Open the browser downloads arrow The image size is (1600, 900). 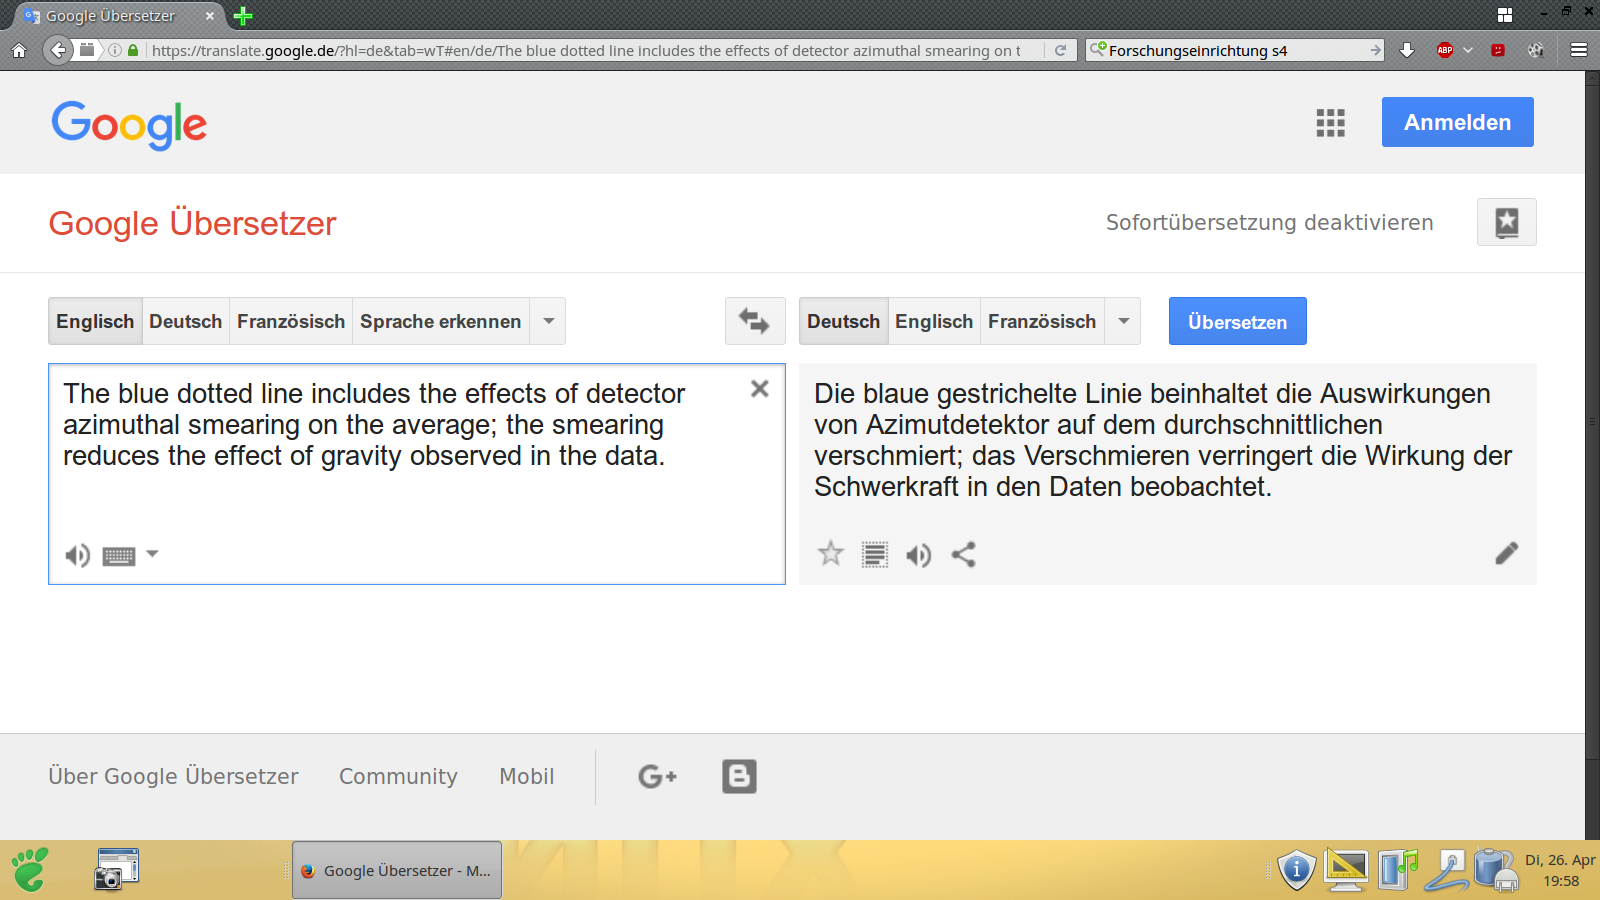(x=1407, y=50)
